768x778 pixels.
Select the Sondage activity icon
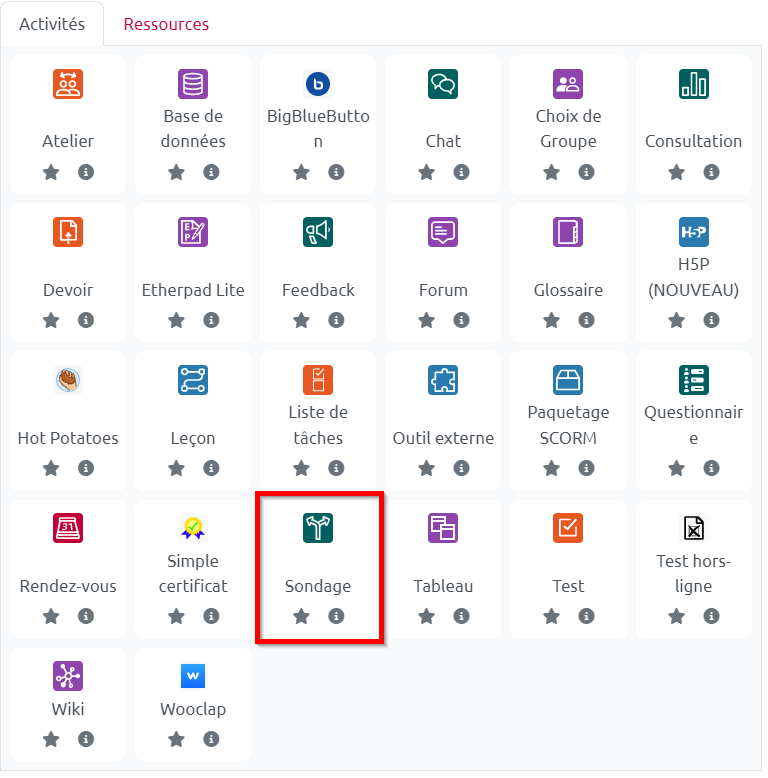coord(318,528)
